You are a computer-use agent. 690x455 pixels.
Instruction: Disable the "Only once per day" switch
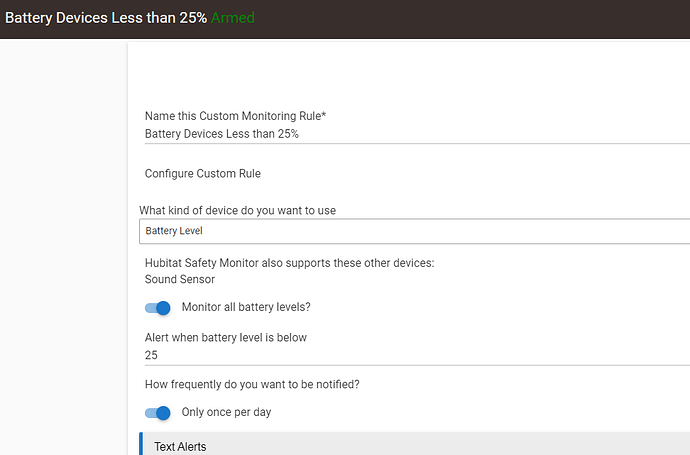tap(158, 412)
